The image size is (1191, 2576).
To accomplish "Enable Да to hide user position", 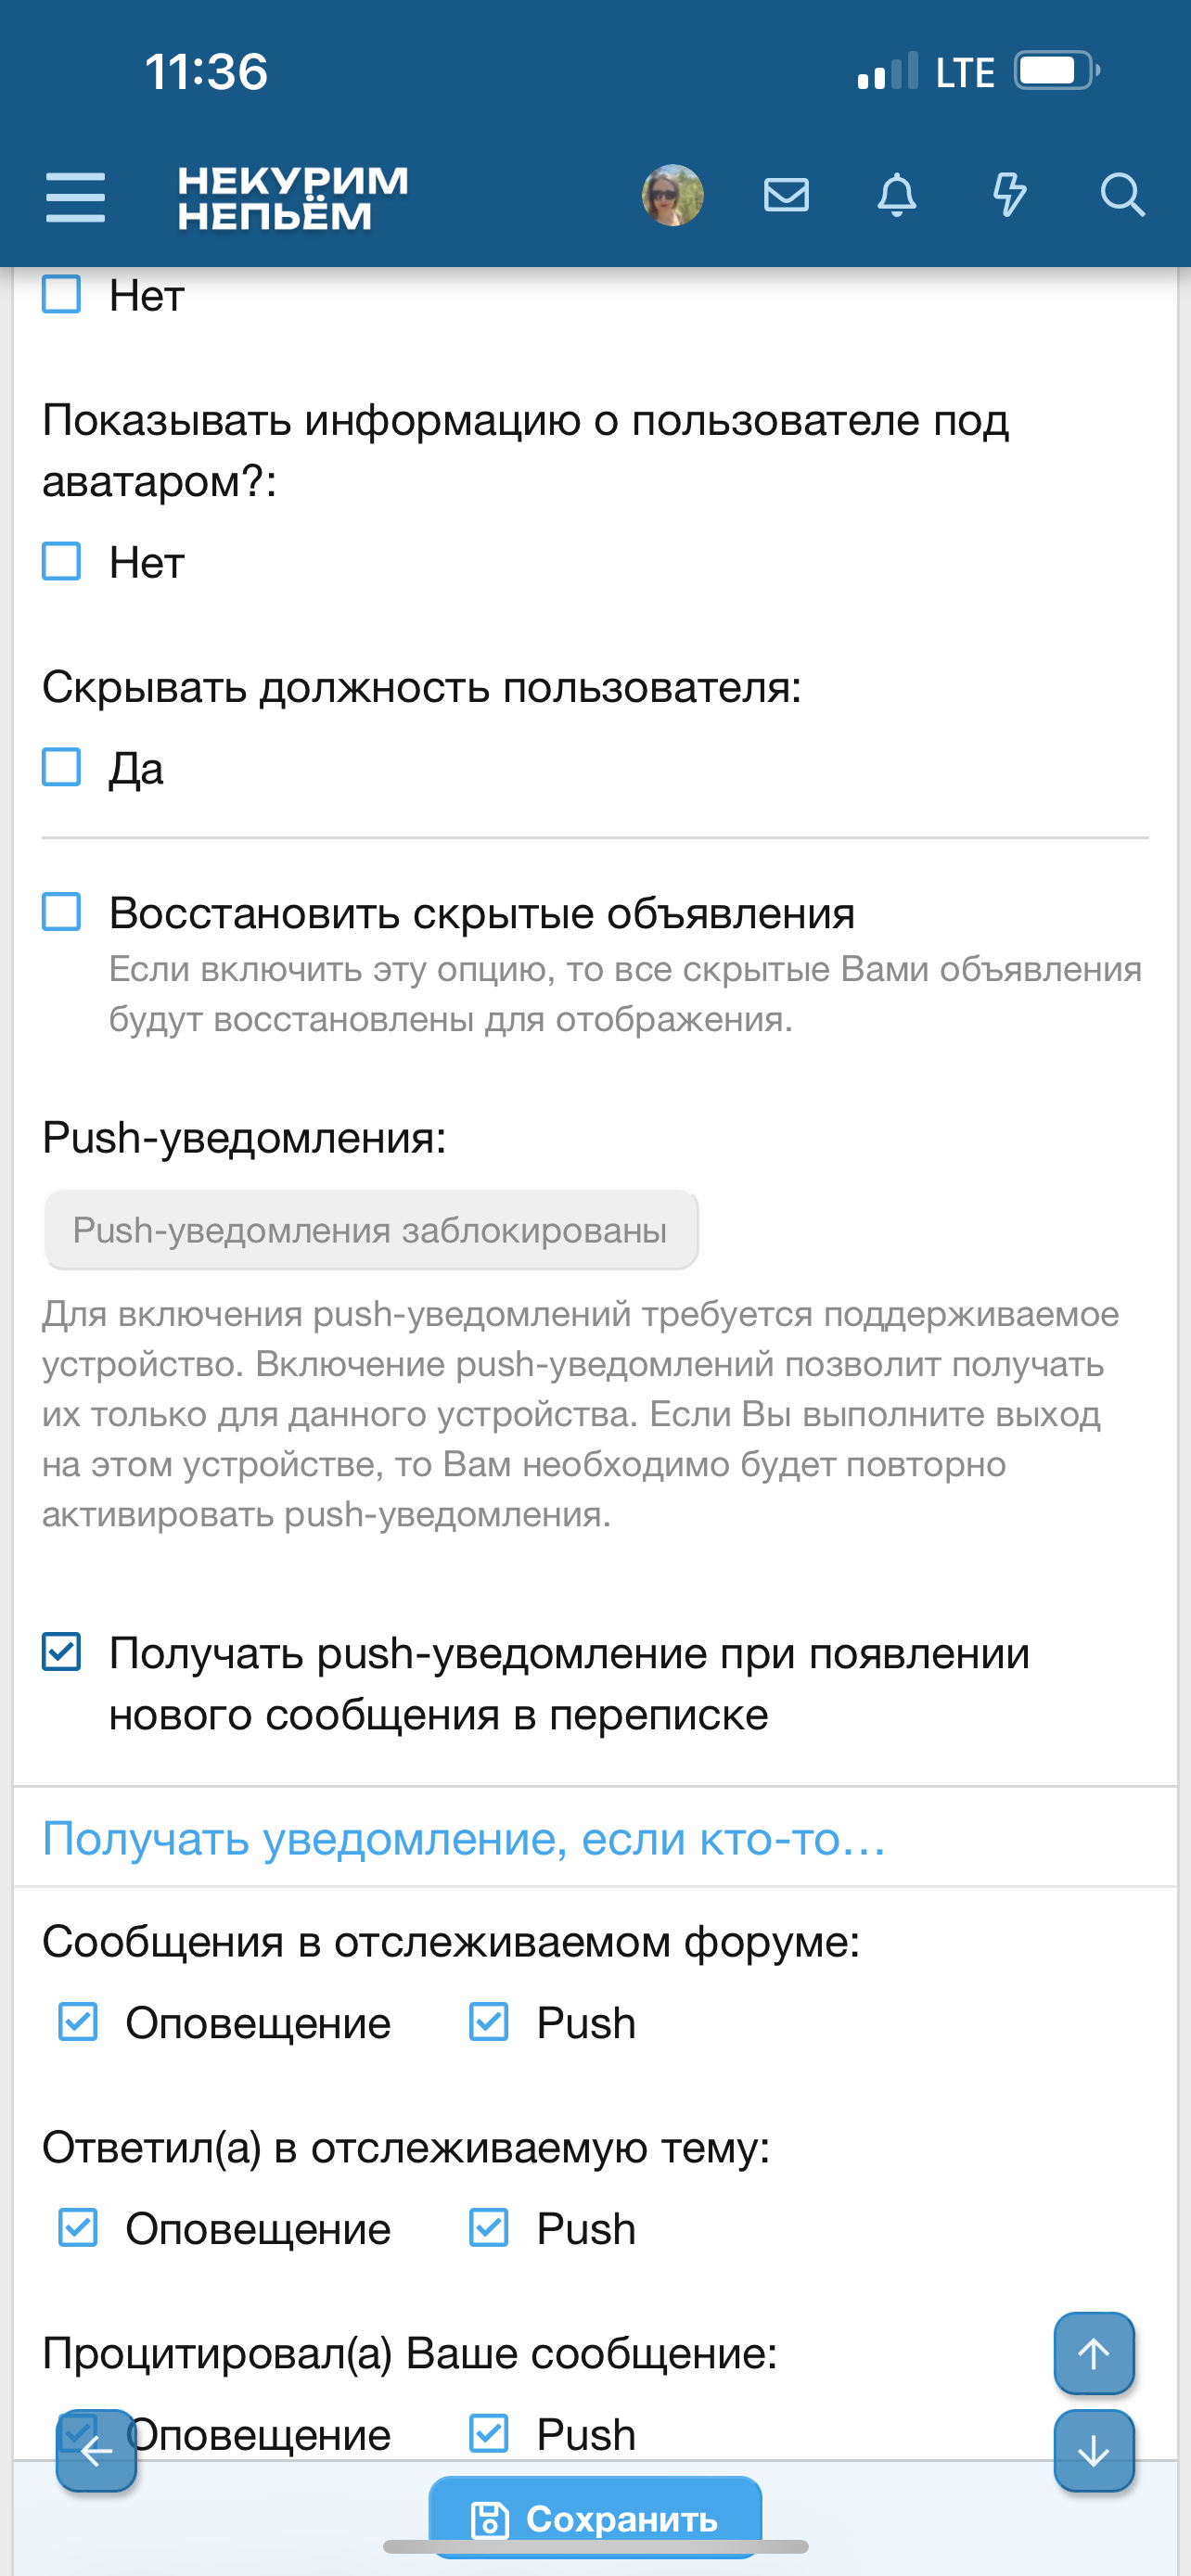I will 62,768.
